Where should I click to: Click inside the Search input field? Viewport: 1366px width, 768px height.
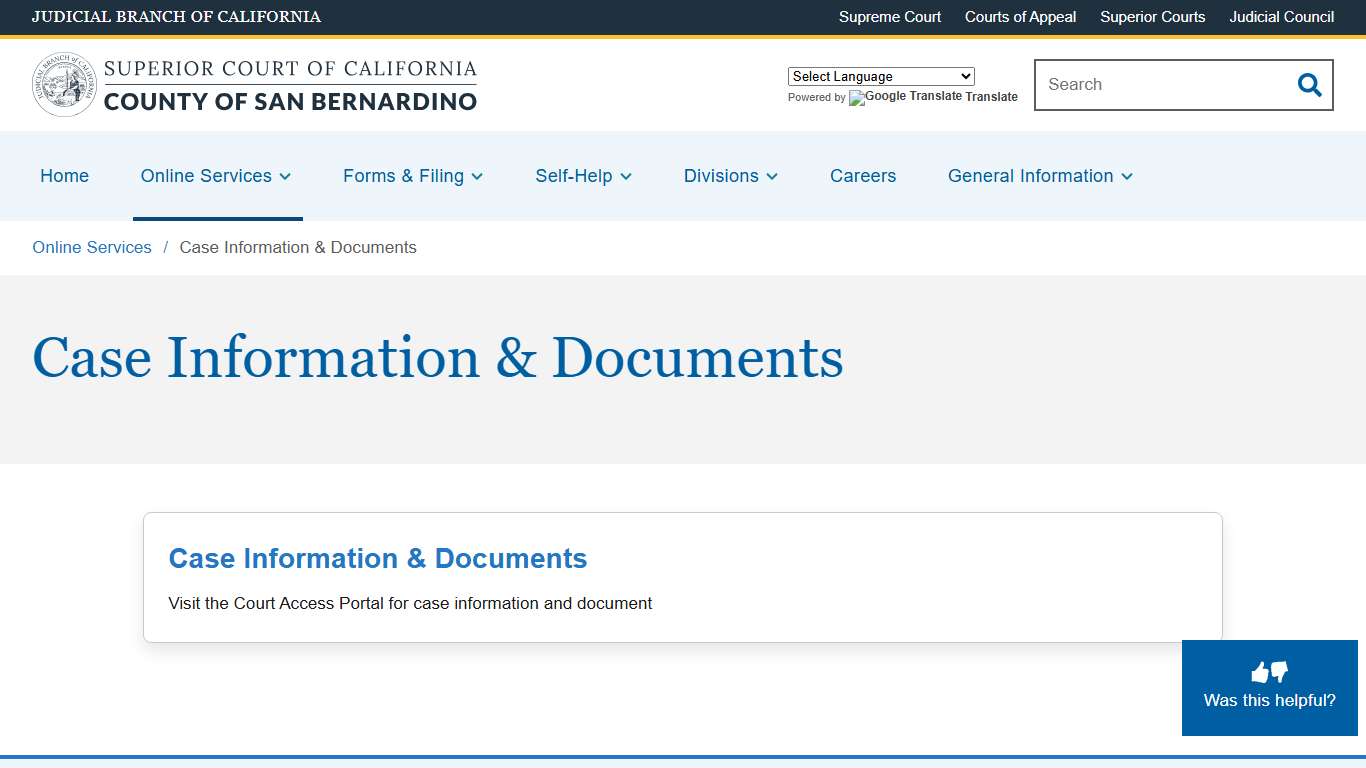1150,85
